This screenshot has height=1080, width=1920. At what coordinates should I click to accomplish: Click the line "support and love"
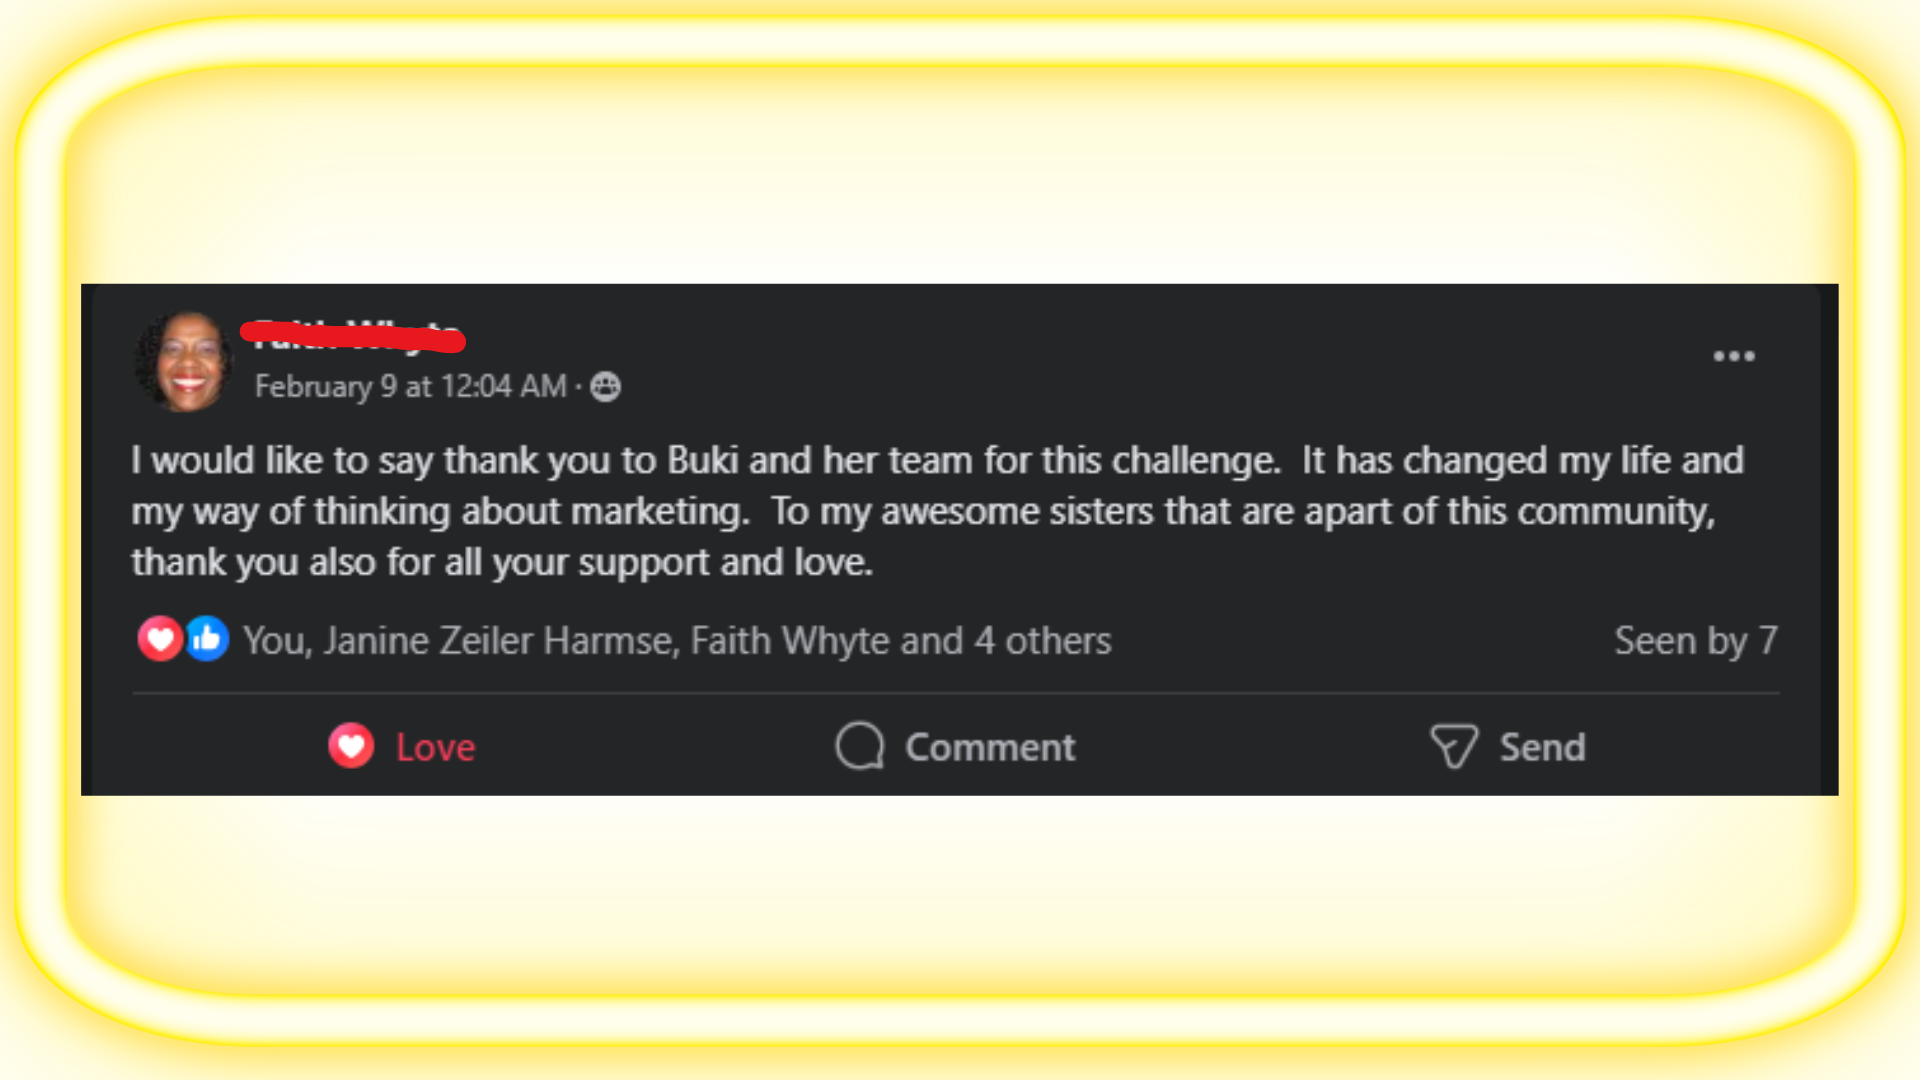click(x=502, y=563)
